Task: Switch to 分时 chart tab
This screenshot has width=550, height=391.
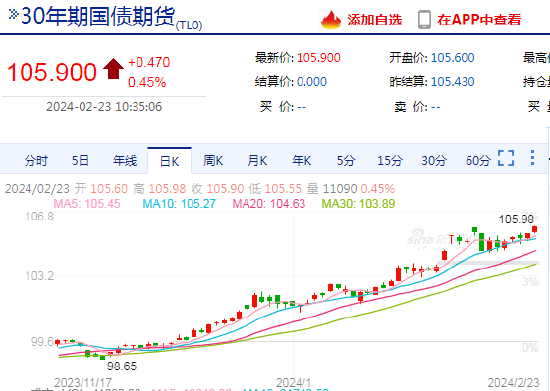Action: (36, 161)
